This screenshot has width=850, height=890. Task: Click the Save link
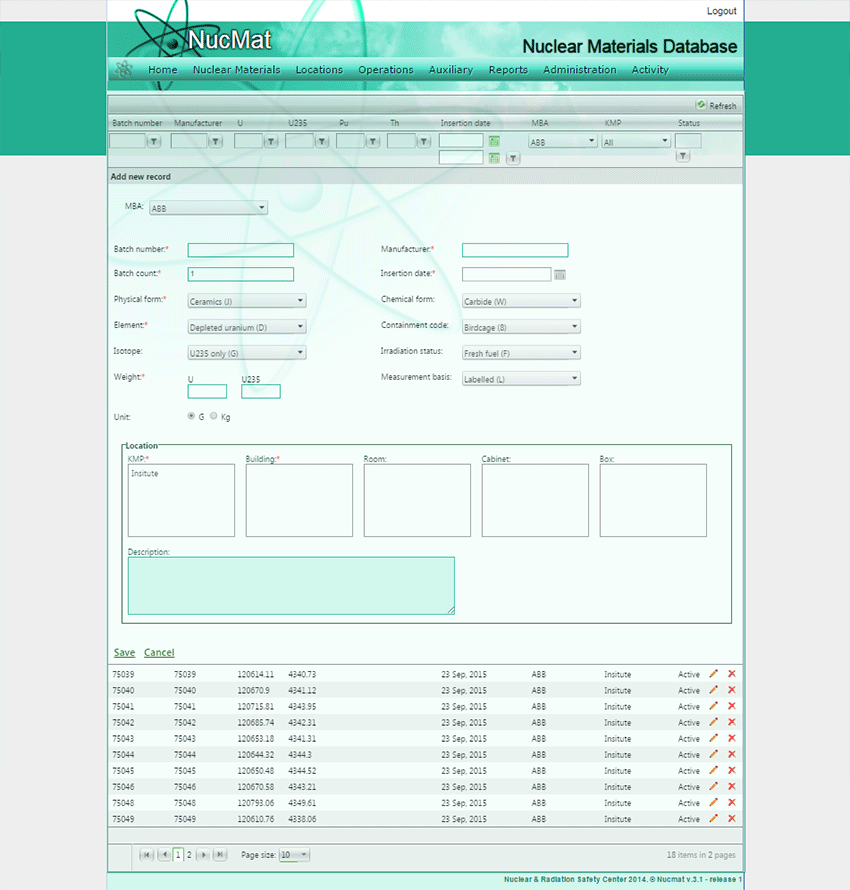[124, 653]
